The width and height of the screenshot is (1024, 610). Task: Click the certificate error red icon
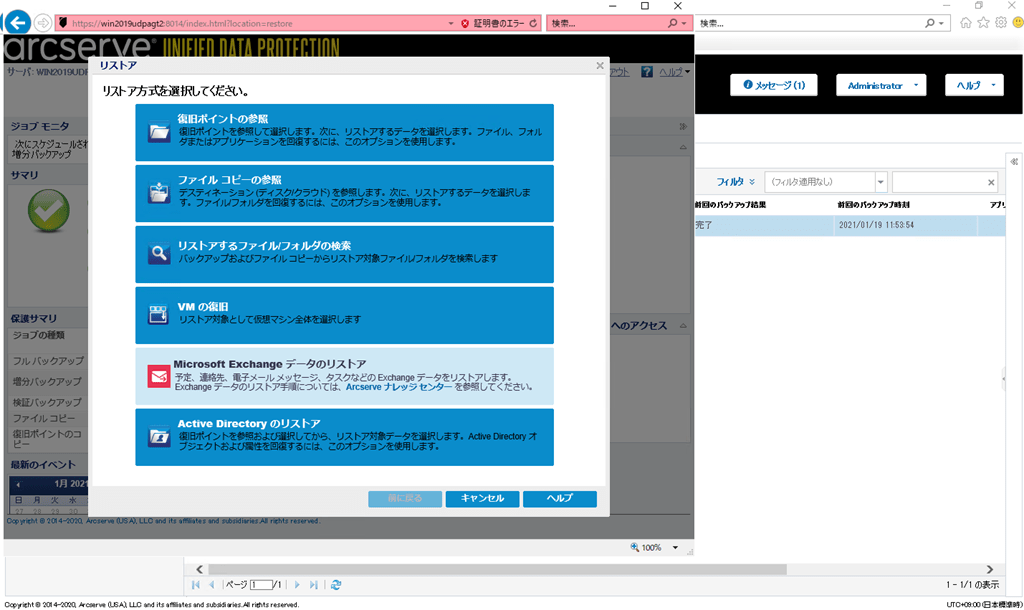click(465, 23)
